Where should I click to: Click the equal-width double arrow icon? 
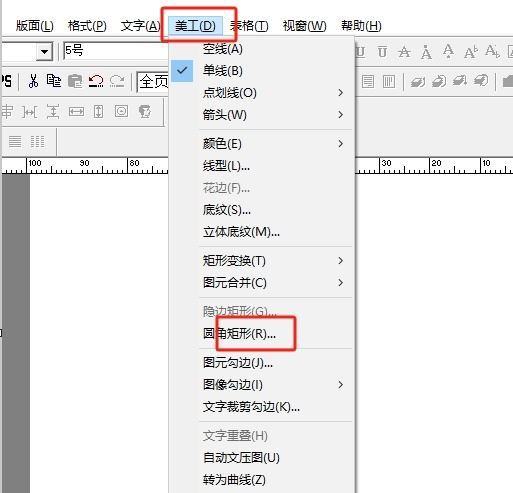(76, 112)
